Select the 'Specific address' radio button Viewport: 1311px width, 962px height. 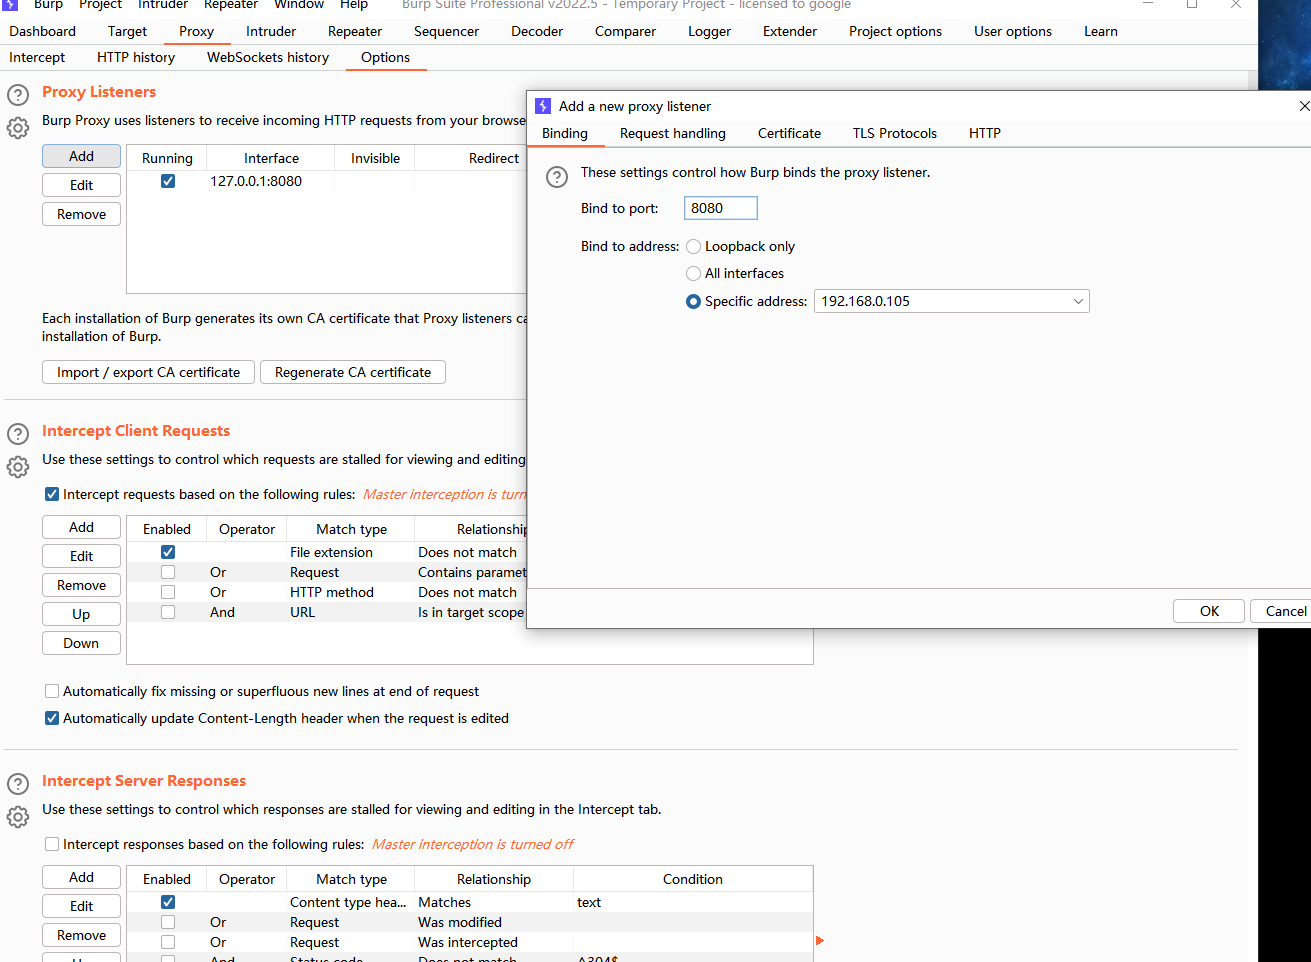(693, 301)
